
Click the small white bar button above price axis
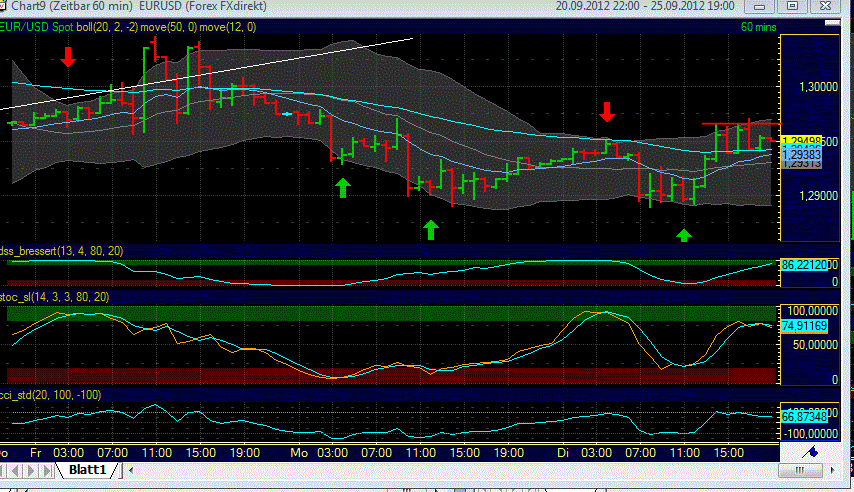[832, 23]
